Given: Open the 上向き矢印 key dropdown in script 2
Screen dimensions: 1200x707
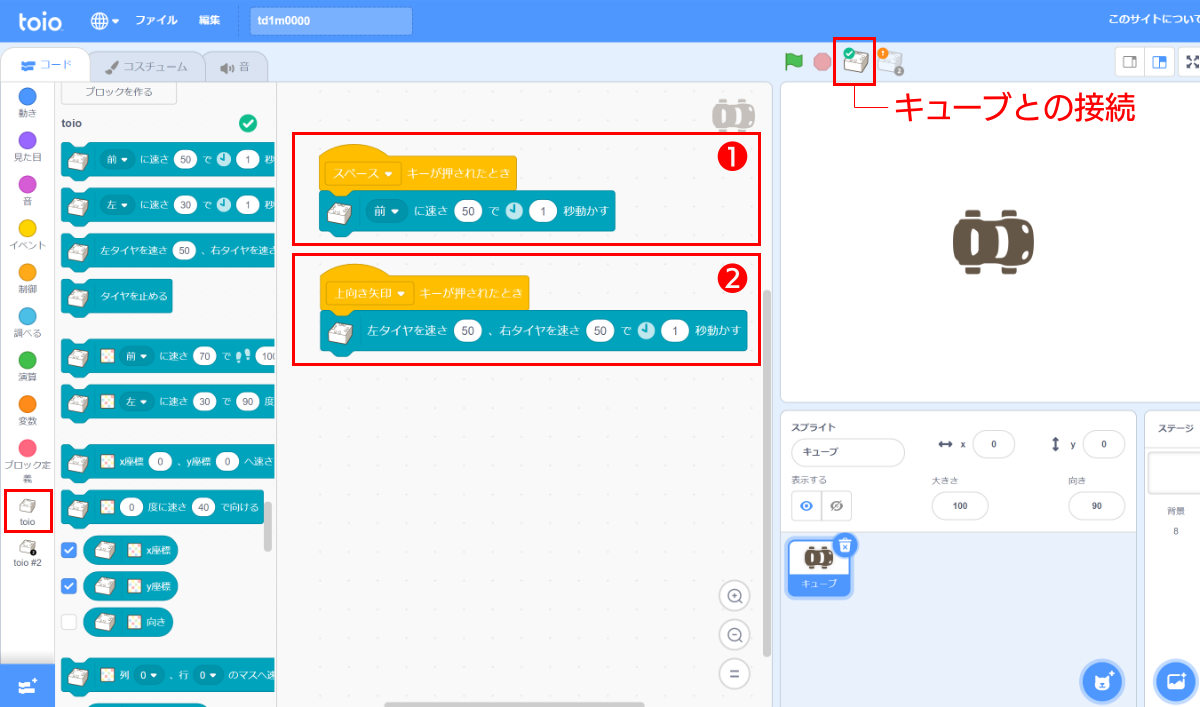Looking at the screenshot, I should point(368,293).
